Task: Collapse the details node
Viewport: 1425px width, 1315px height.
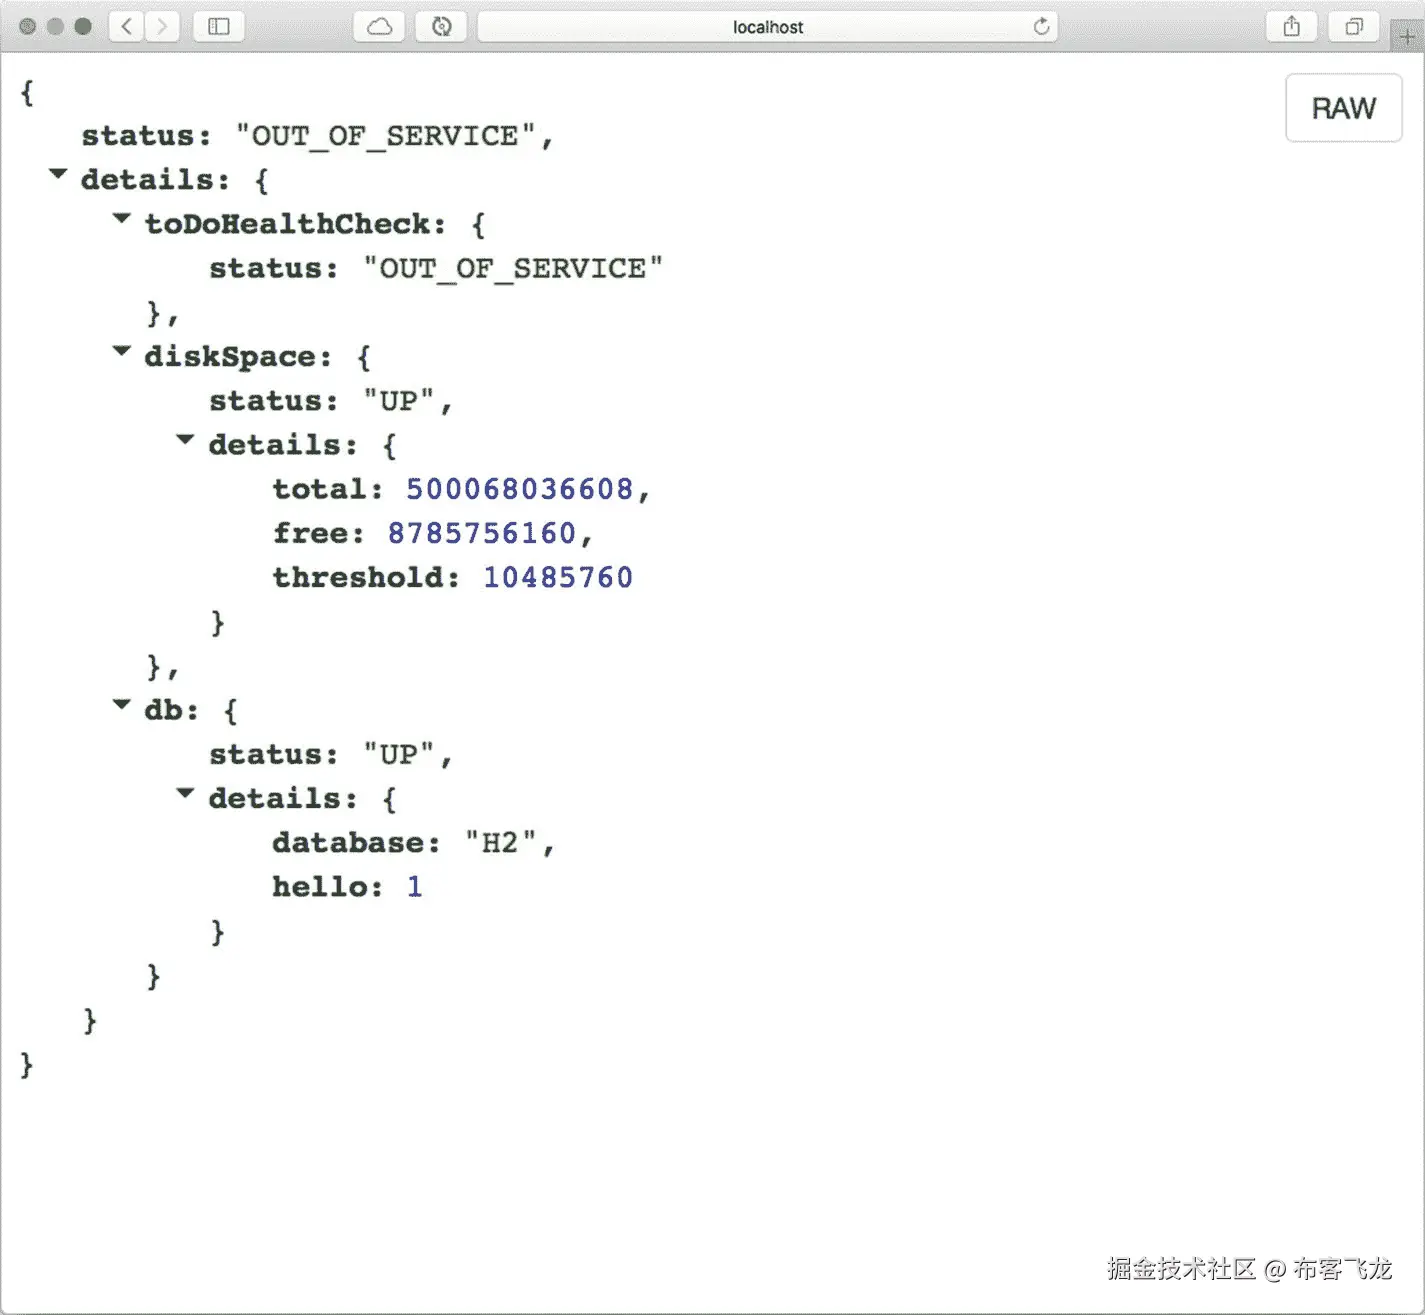Action: click(58, 174)
